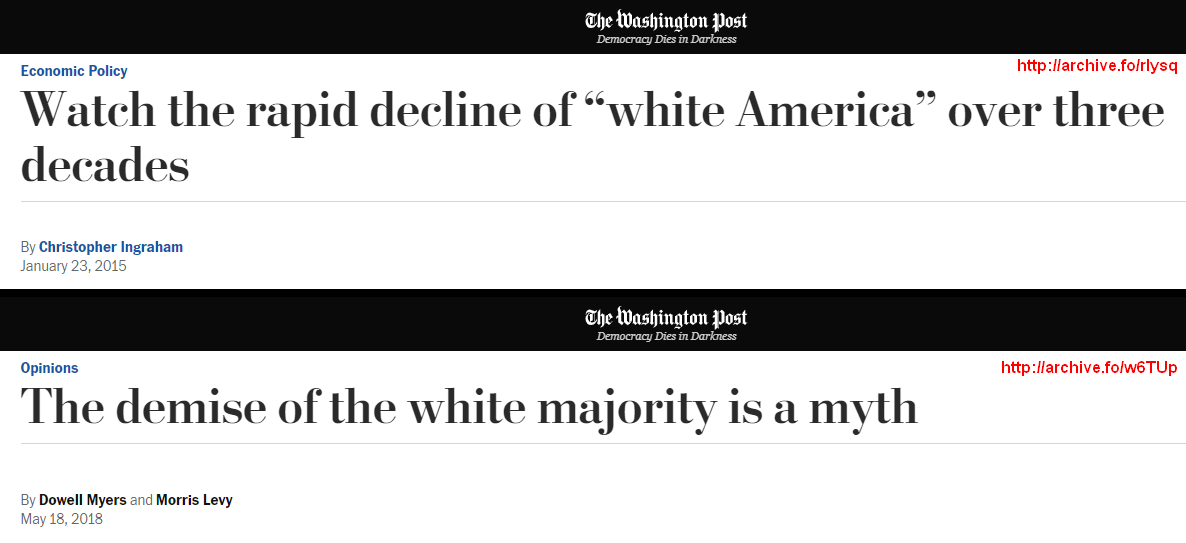1186x543 pixels.
Task: Open the Economic Policy section link
Action: click(x=74, y=71)
